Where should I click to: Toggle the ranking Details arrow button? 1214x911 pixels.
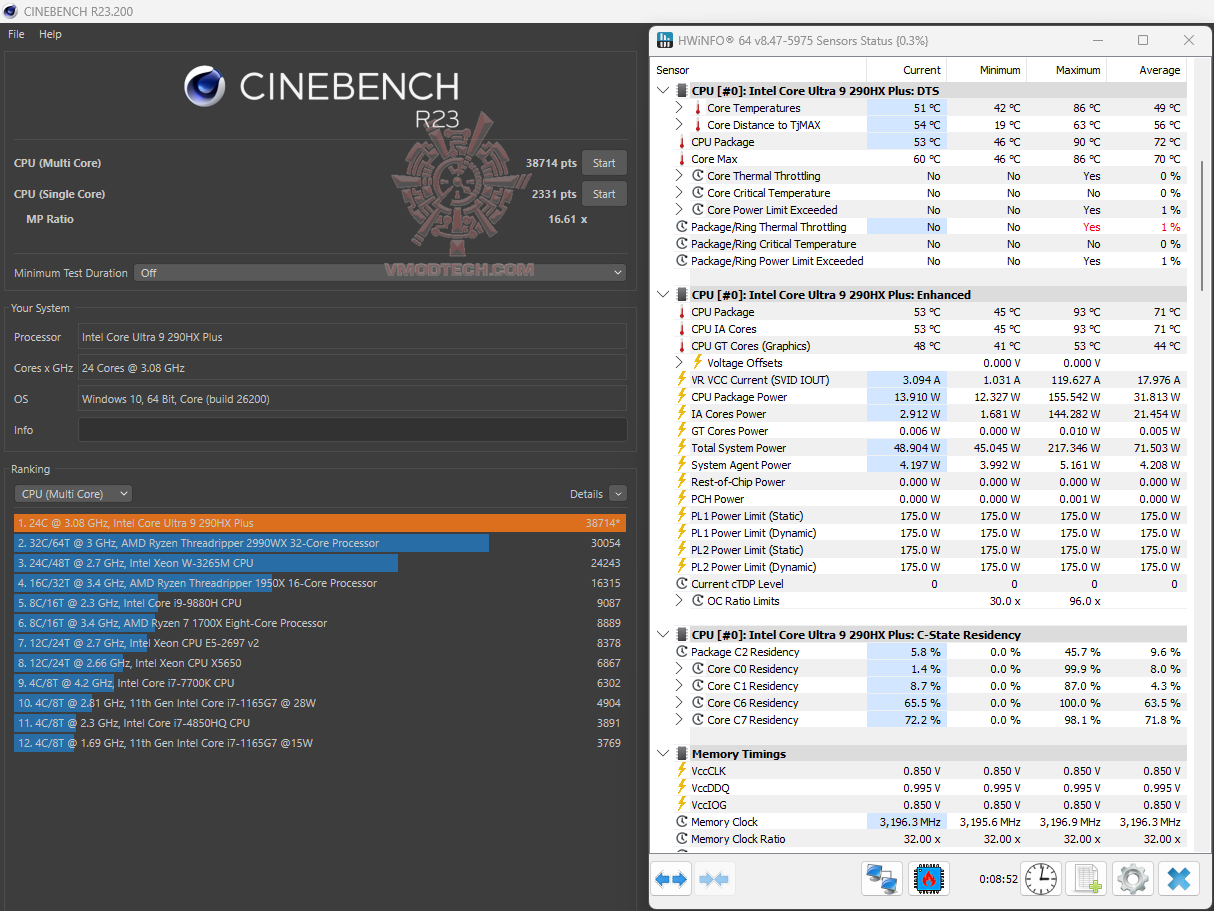617,493
